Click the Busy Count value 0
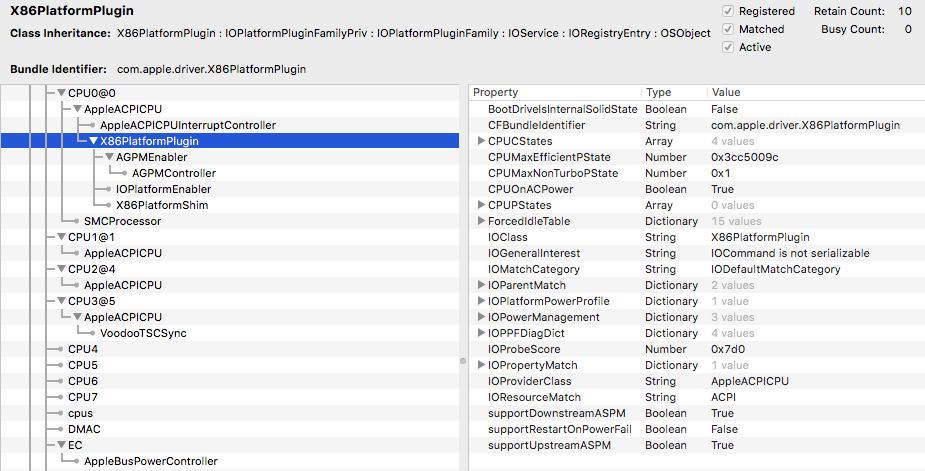925x471 pixels. click(908, 29)
